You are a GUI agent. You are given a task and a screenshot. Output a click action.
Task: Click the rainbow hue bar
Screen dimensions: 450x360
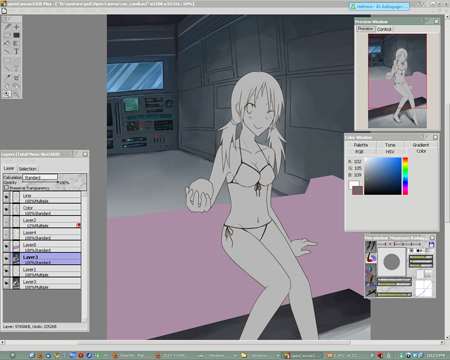[x=405, y=176]
